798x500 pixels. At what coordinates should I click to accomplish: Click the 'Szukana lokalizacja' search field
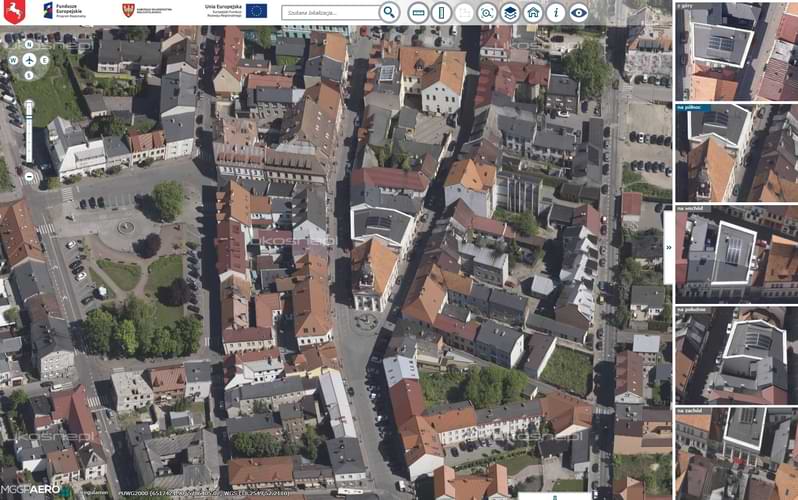[x=330, y=12]
